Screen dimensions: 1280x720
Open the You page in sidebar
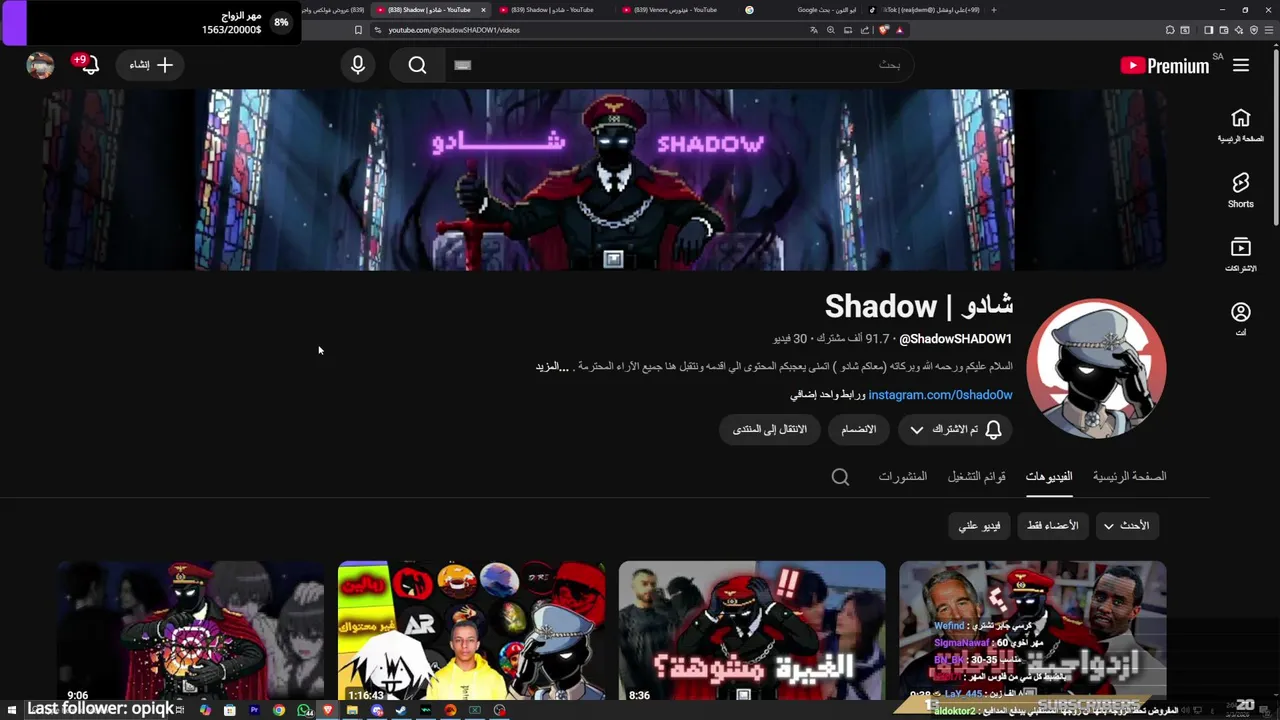click(1241, 319)
